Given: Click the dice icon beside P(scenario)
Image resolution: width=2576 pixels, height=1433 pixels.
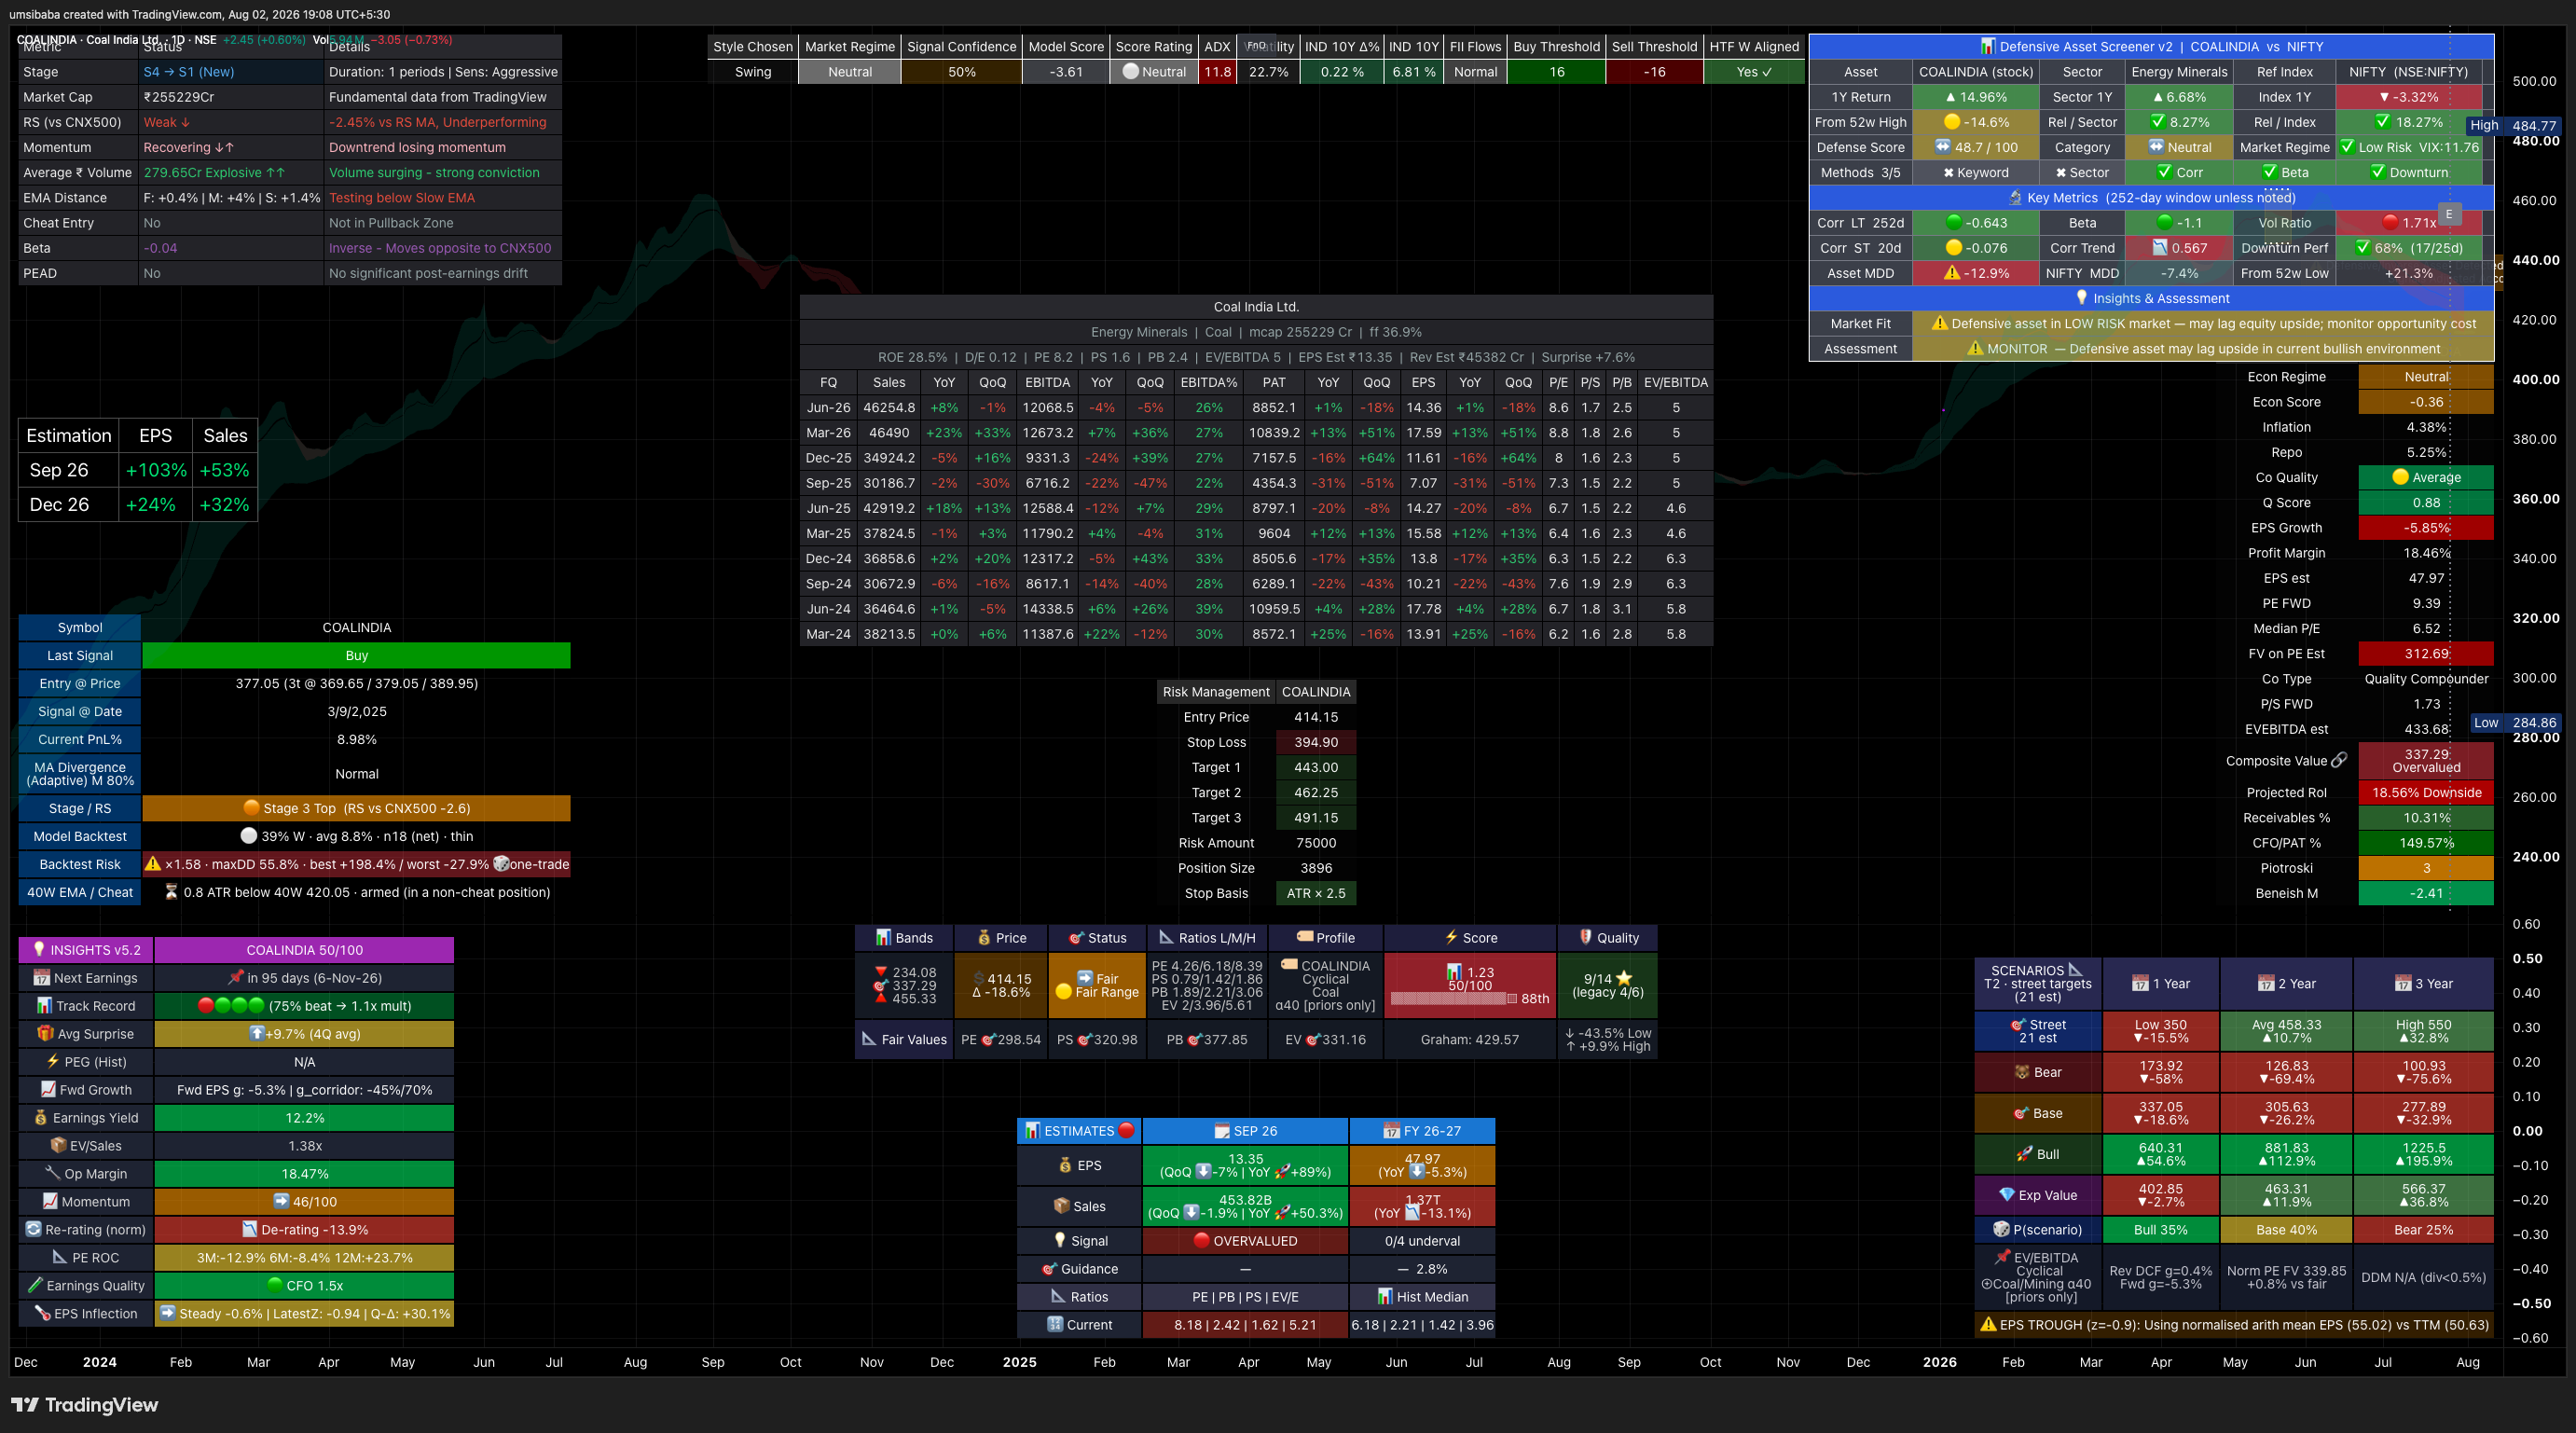Looking at the screenshot, I should 2001,1229.
